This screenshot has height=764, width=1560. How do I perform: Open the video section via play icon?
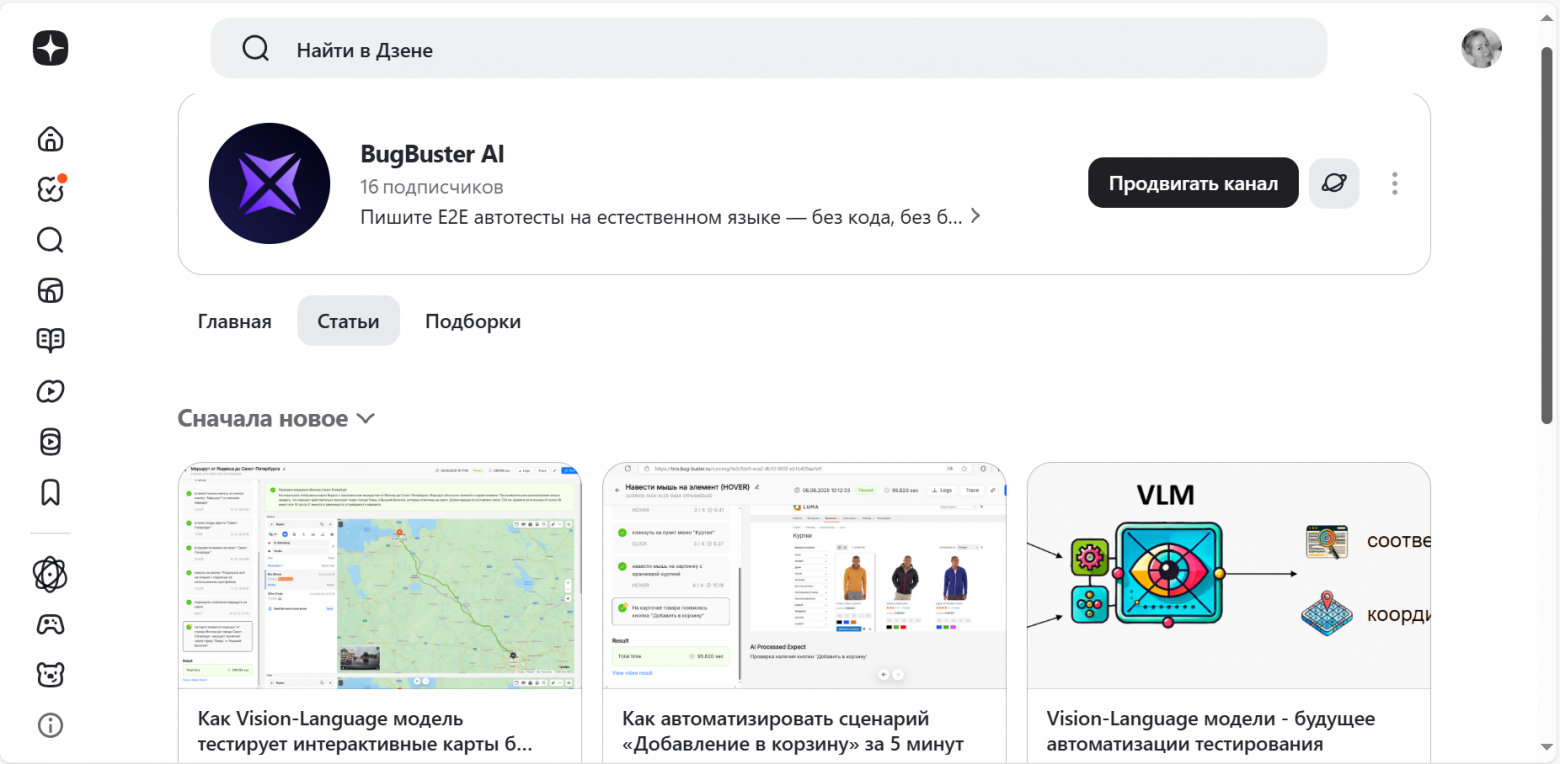click(x=49, y=391)
